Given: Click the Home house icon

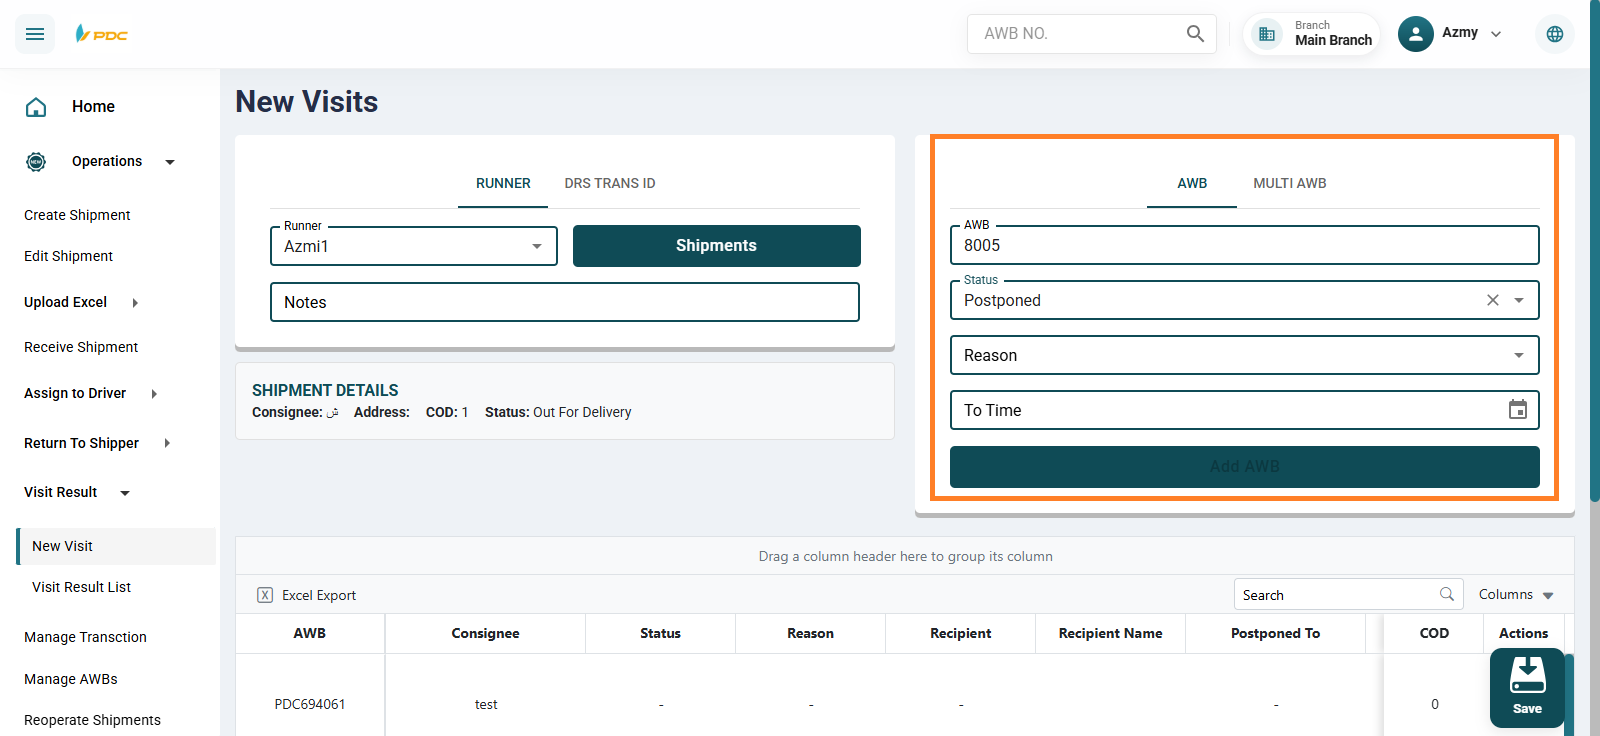Looking at the screenshot, I should point(36,107).
